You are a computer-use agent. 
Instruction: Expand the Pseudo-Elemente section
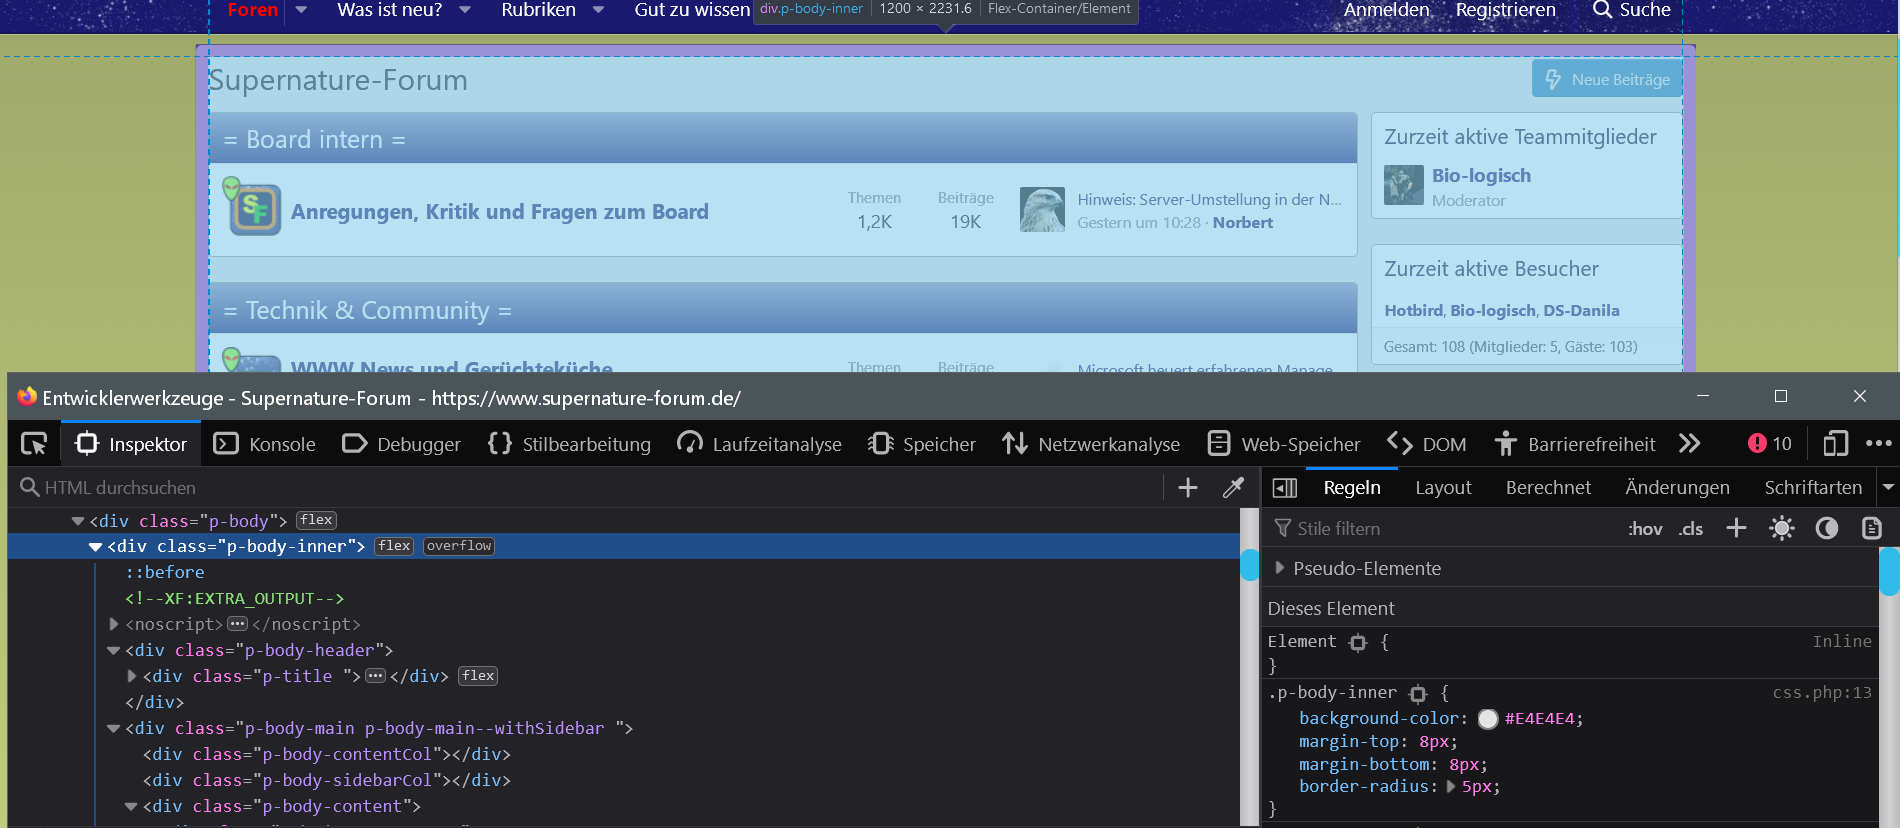1279,568
